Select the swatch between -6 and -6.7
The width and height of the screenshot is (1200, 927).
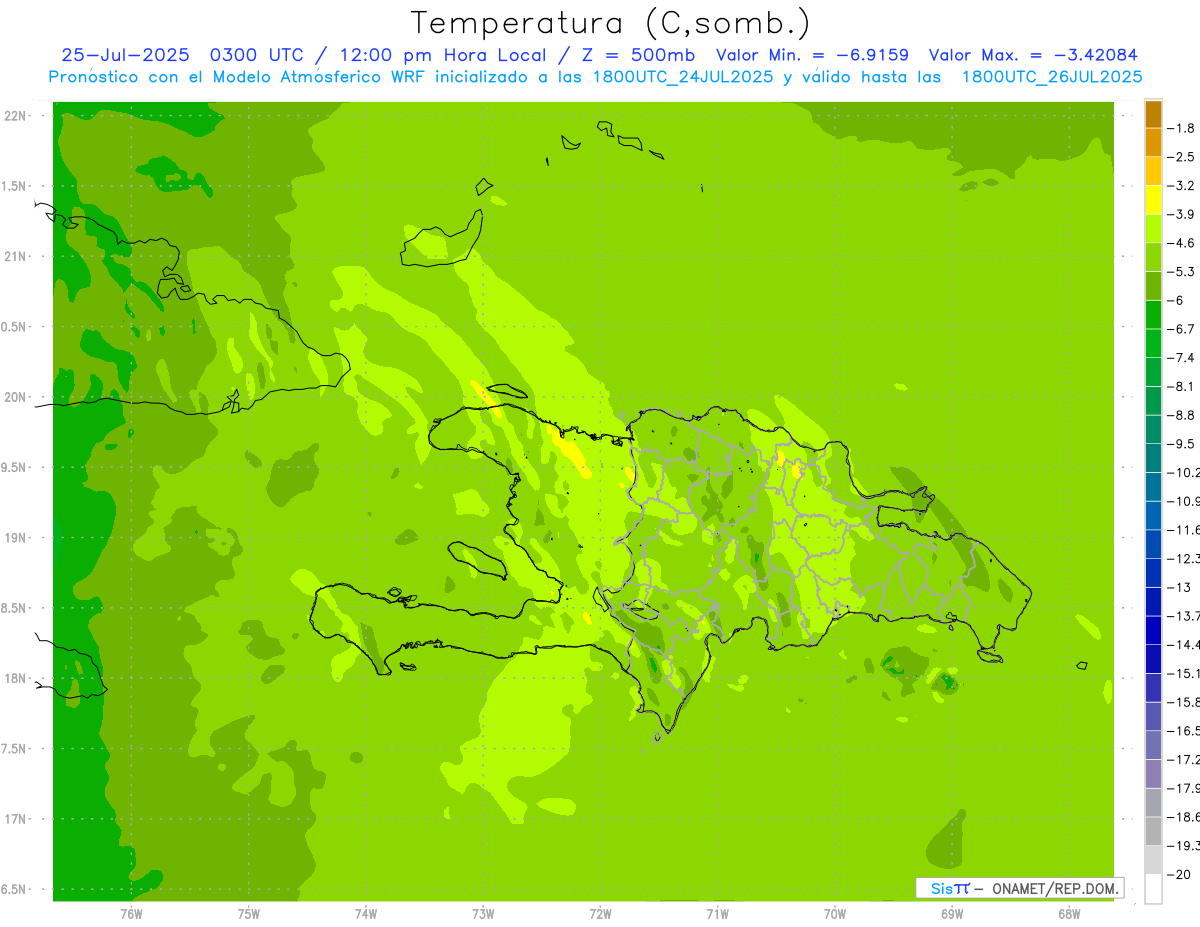pos(1153,315)
